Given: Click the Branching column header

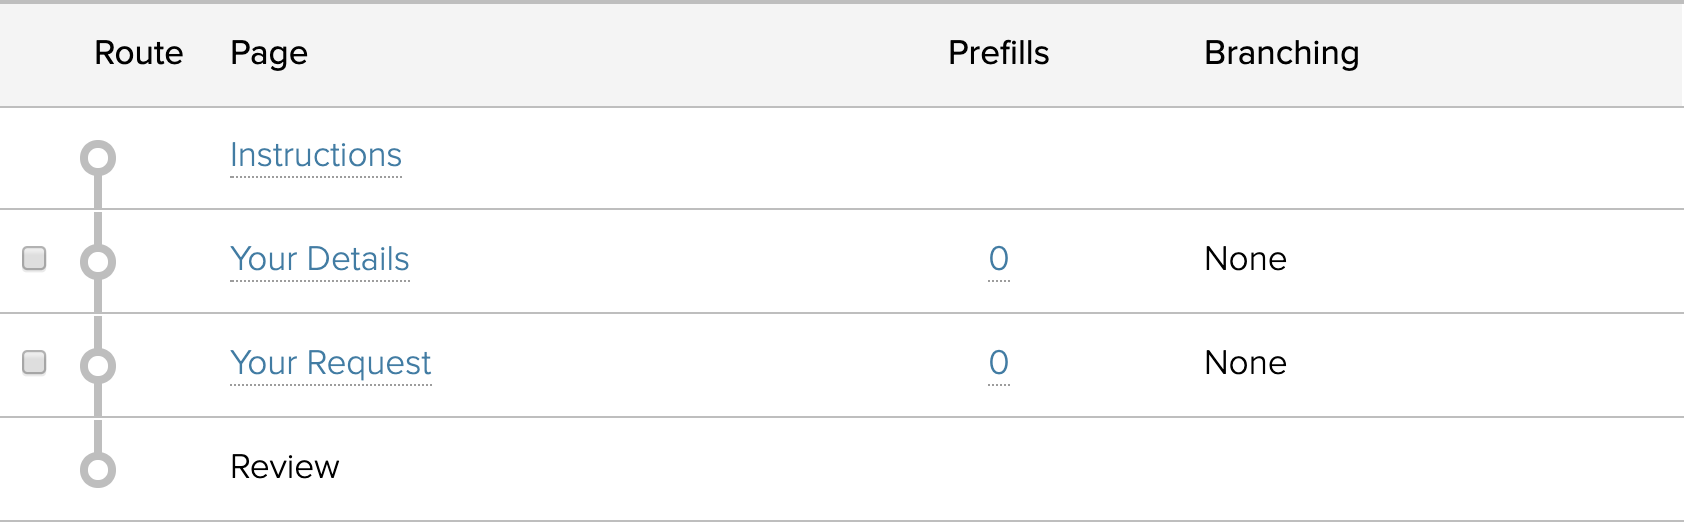Looking at the screenshot, I should [x=1282, y=53].
